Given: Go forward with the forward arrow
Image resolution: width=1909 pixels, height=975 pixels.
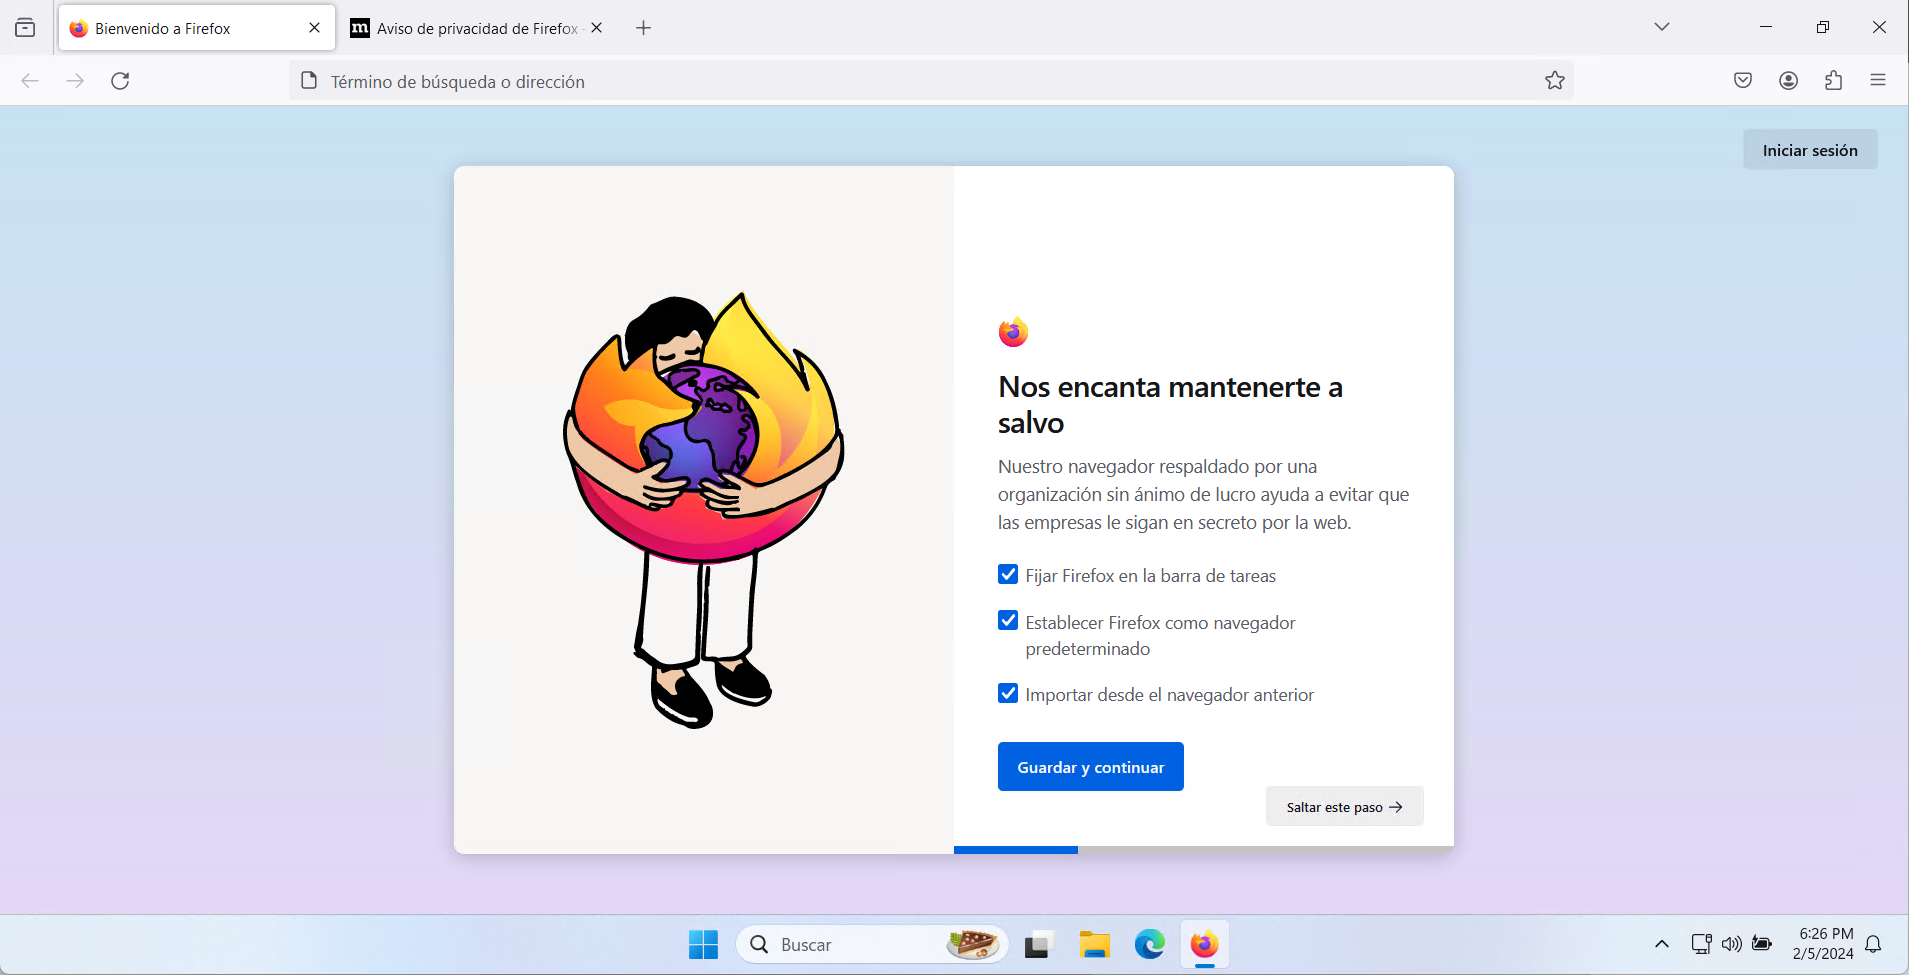Looking at the screenshot, I should [75, 81].
